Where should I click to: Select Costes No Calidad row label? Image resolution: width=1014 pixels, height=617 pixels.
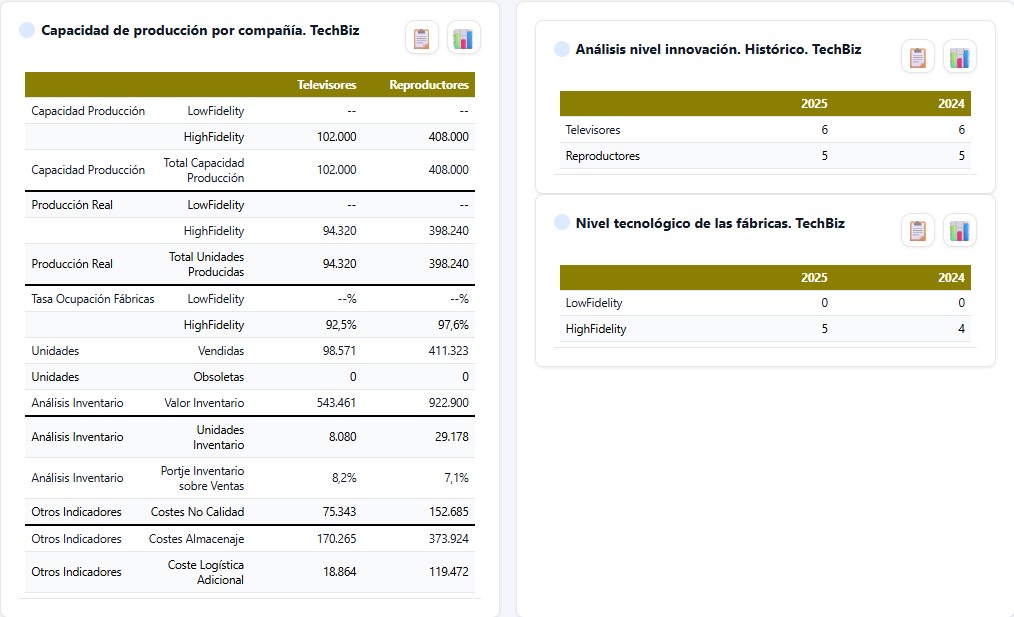[x=197, y=512]
